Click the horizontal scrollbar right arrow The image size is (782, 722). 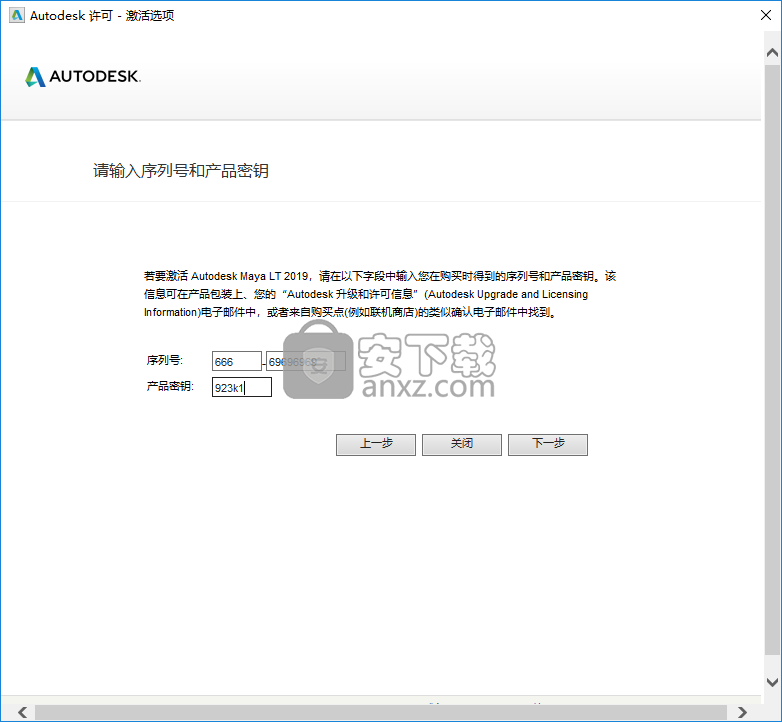[x=742, y=712]
